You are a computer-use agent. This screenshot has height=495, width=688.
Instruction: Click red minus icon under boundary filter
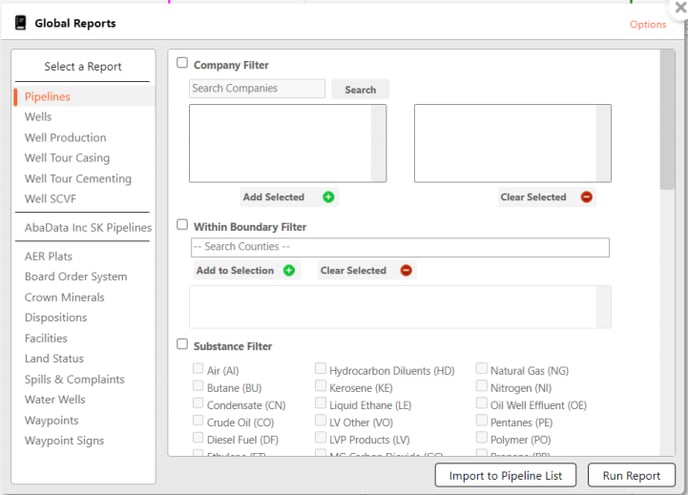pyautogui.click(x=406, y=270)
